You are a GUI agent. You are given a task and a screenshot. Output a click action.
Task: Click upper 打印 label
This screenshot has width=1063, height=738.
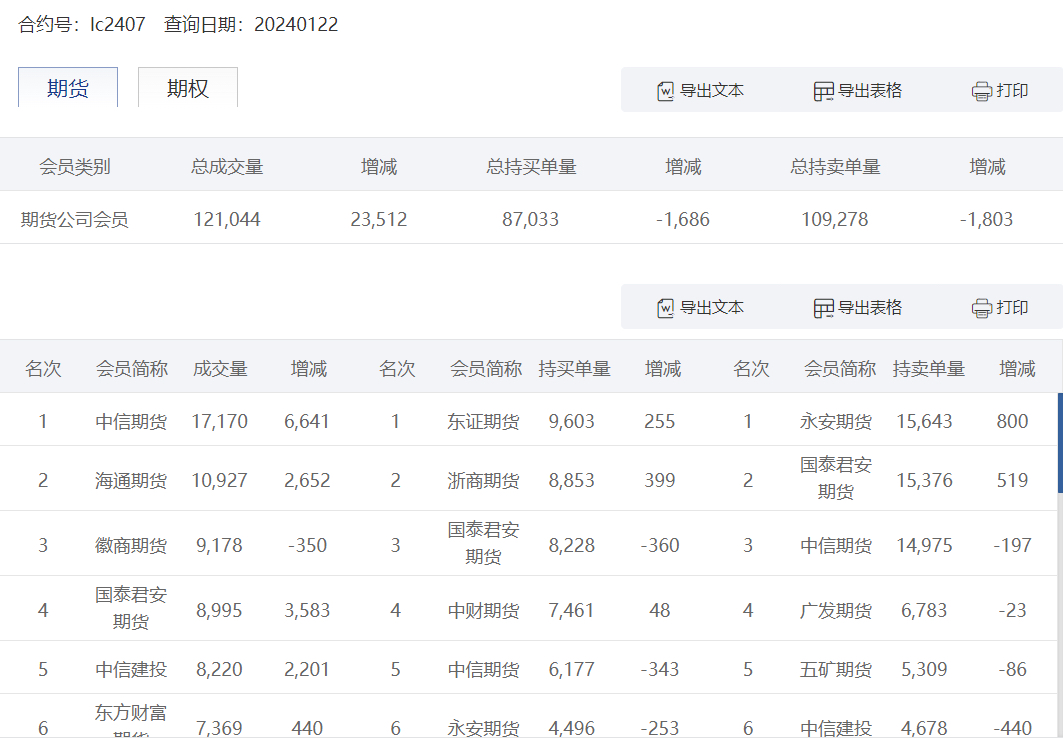click(1012, 91)
